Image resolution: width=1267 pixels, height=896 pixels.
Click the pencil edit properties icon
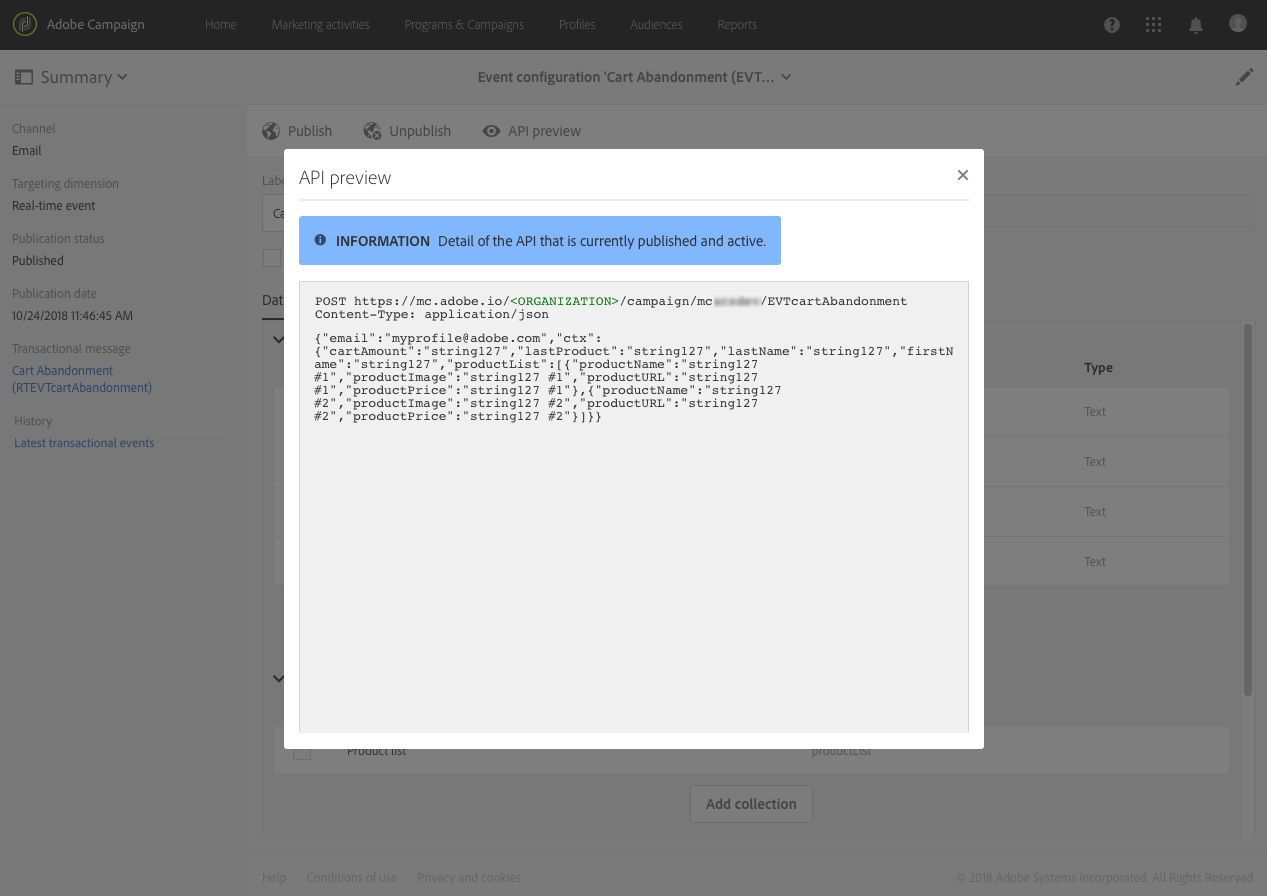click(x=1244, y=77)
